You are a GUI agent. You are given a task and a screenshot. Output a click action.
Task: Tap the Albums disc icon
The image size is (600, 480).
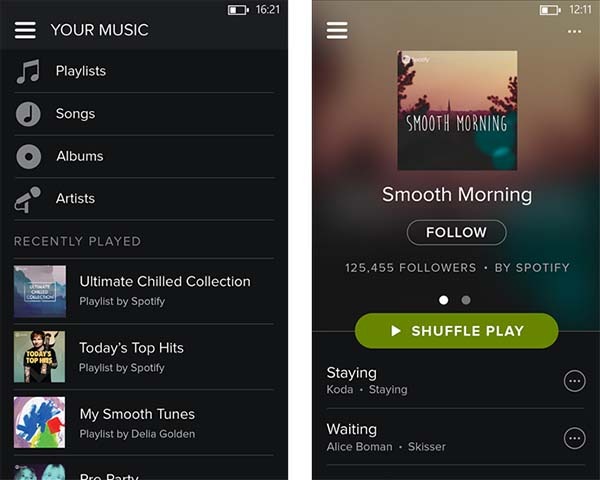[28, 157]
